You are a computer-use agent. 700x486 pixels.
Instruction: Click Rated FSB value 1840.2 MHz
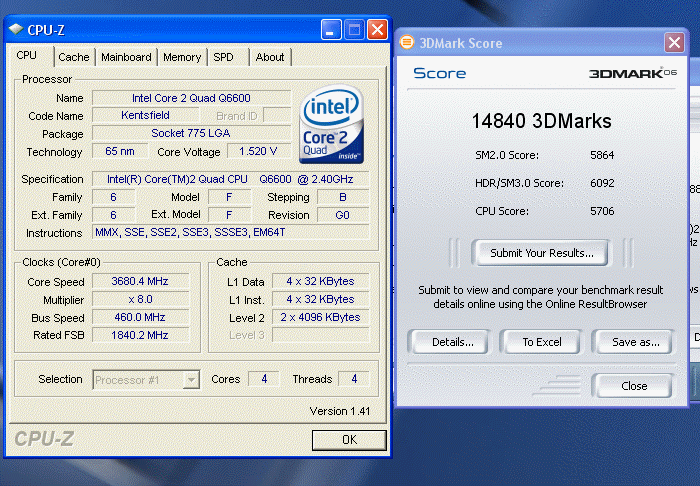pos(140,335)
